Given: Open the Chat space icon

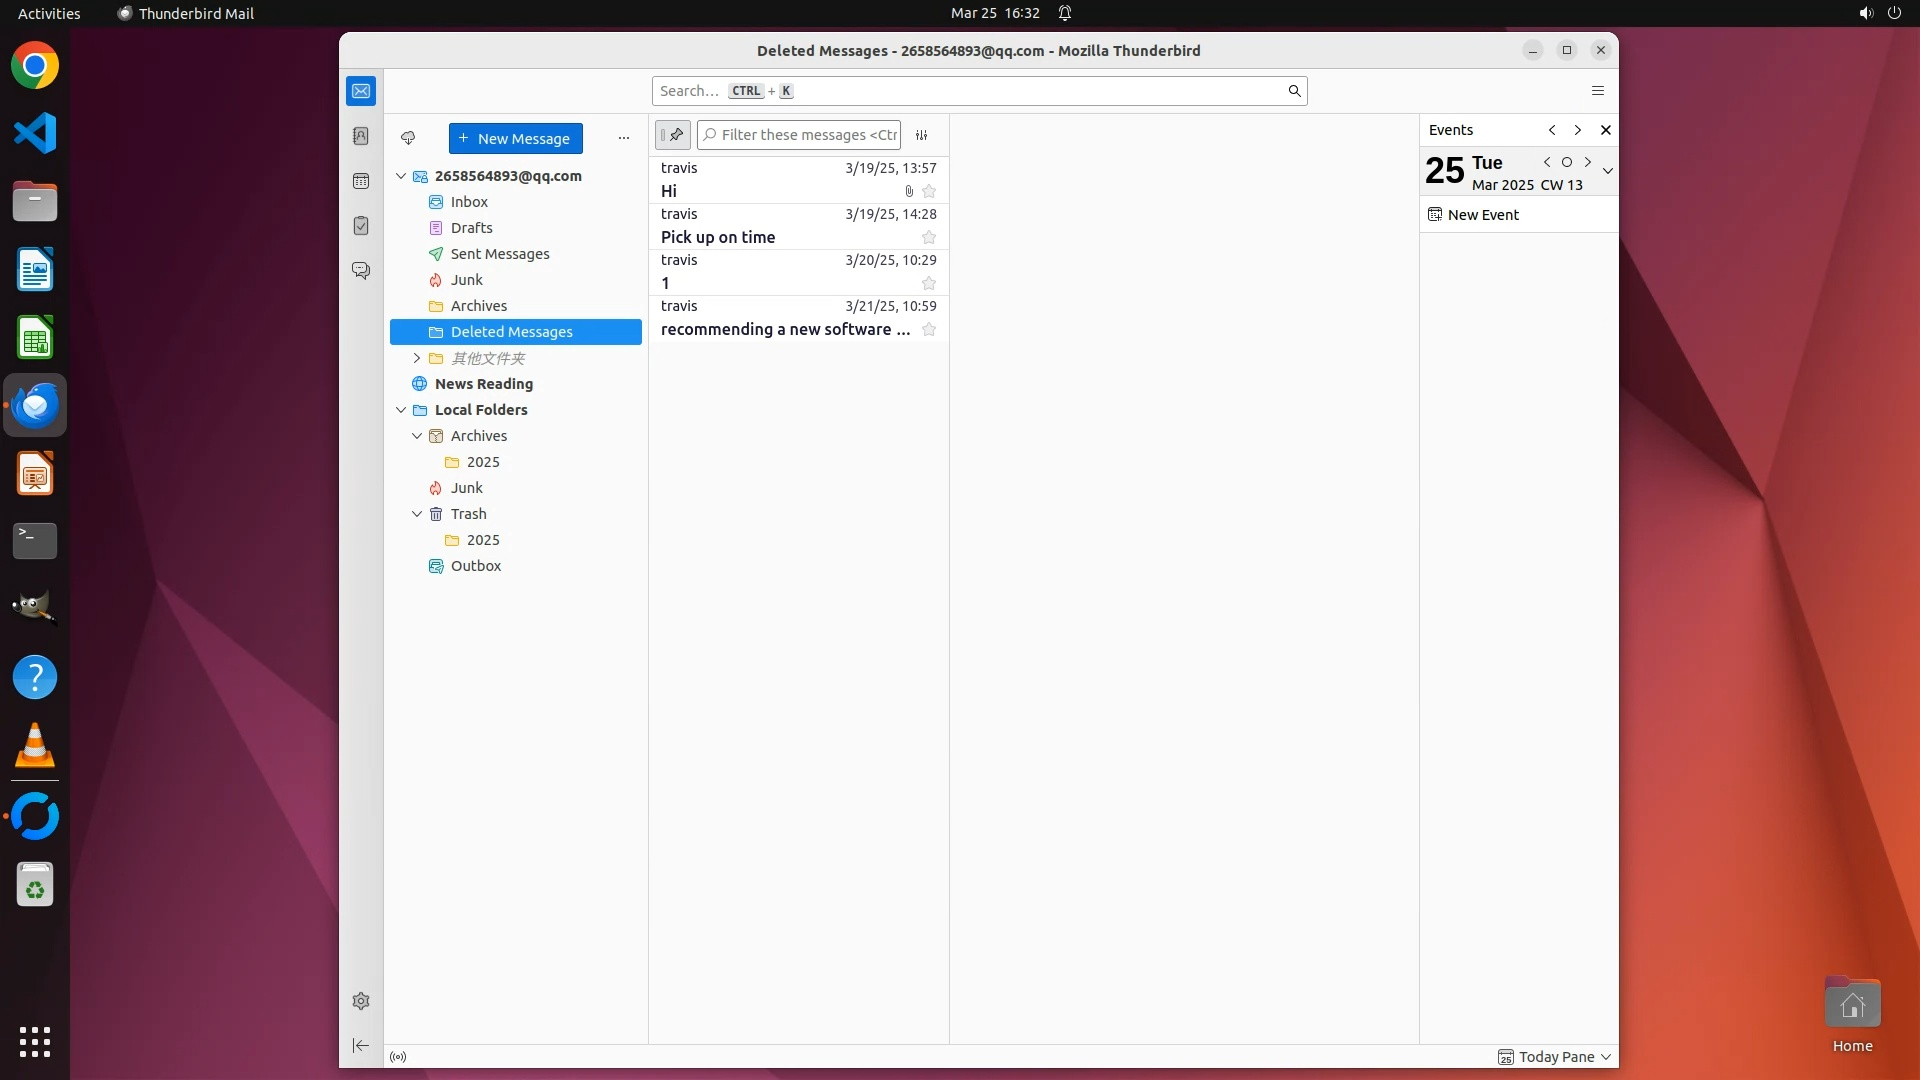Looking at the screenshot, I should point(361,271).
